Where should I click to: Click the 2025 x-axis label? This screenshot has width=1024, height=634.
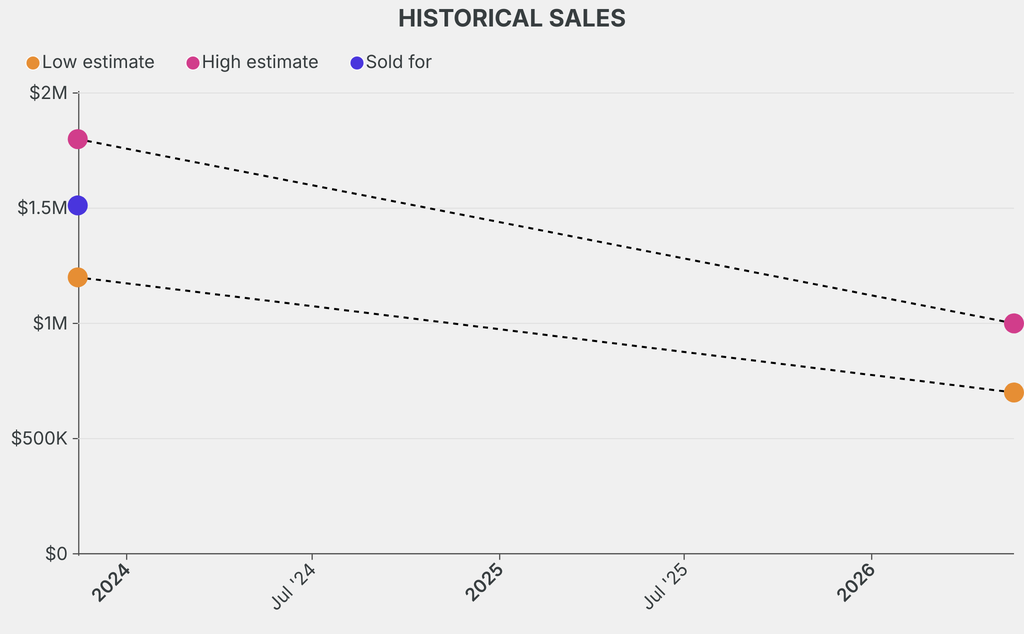(x=484, y=583)
